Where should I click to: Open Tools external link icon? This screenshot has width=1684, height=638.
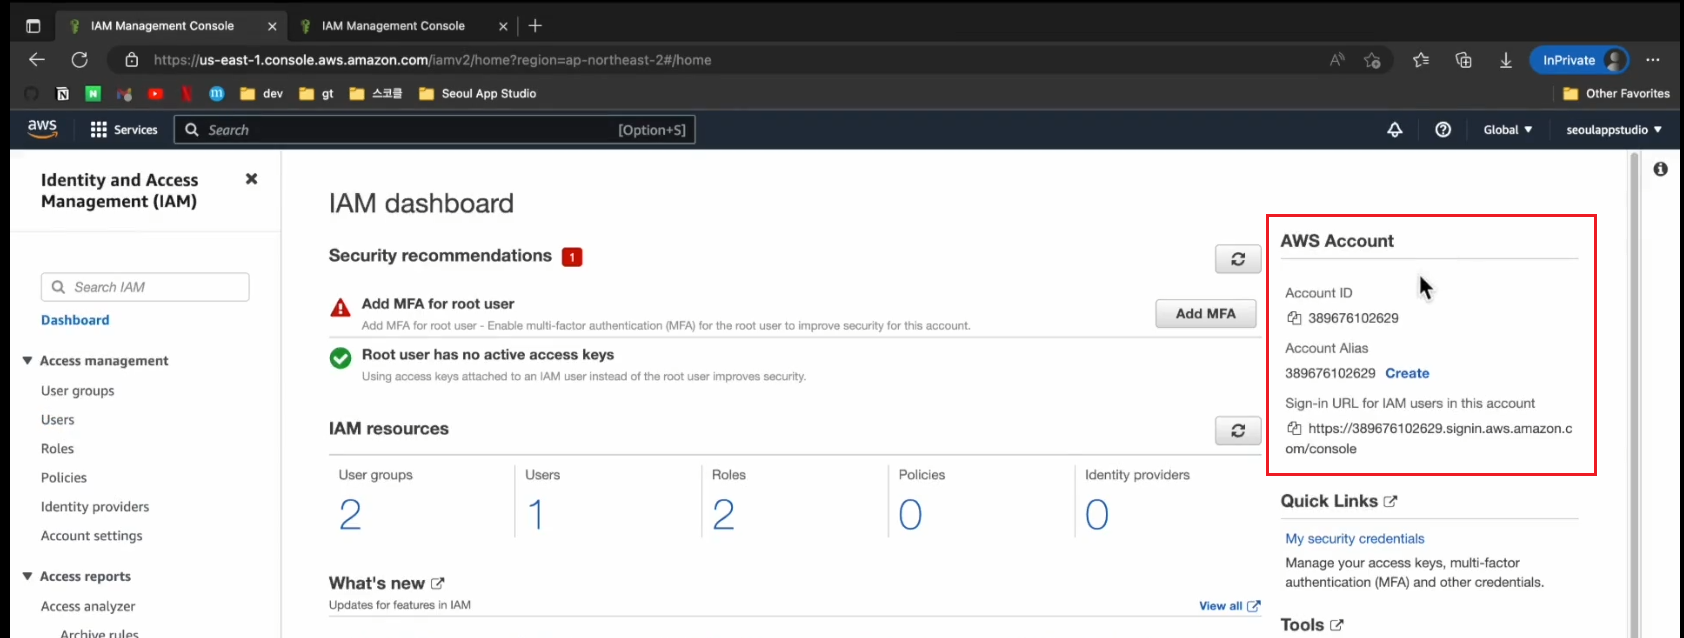pos(1337,625)
